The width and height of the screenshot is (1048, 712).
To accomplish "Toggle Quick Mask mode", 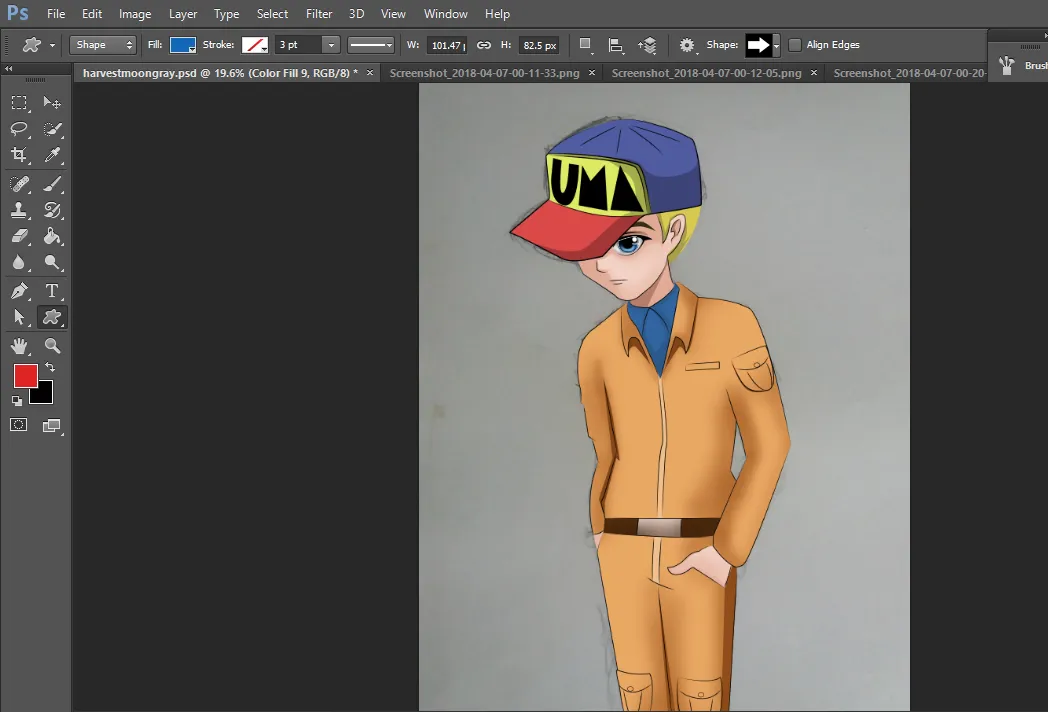I will 19,425.
